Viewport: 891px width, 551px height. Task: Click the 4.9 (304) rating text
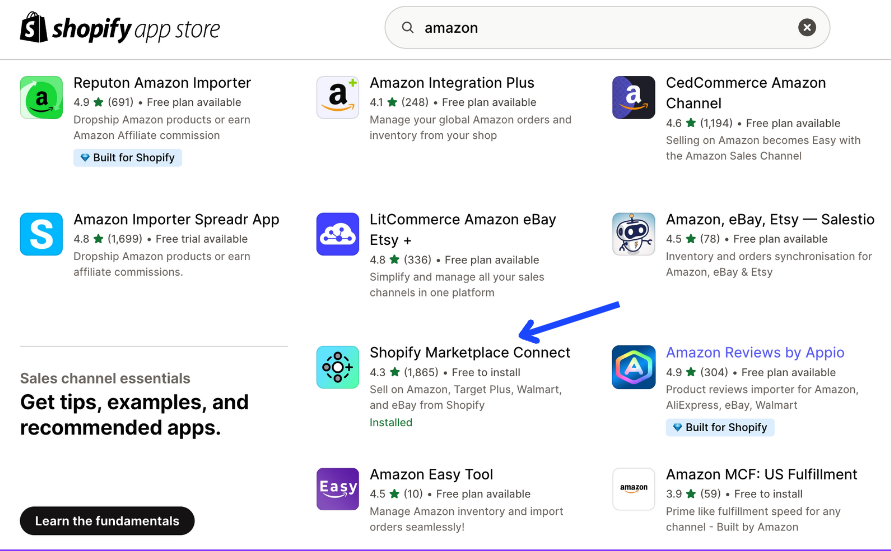pyautogui.click(x=697, y=373)
